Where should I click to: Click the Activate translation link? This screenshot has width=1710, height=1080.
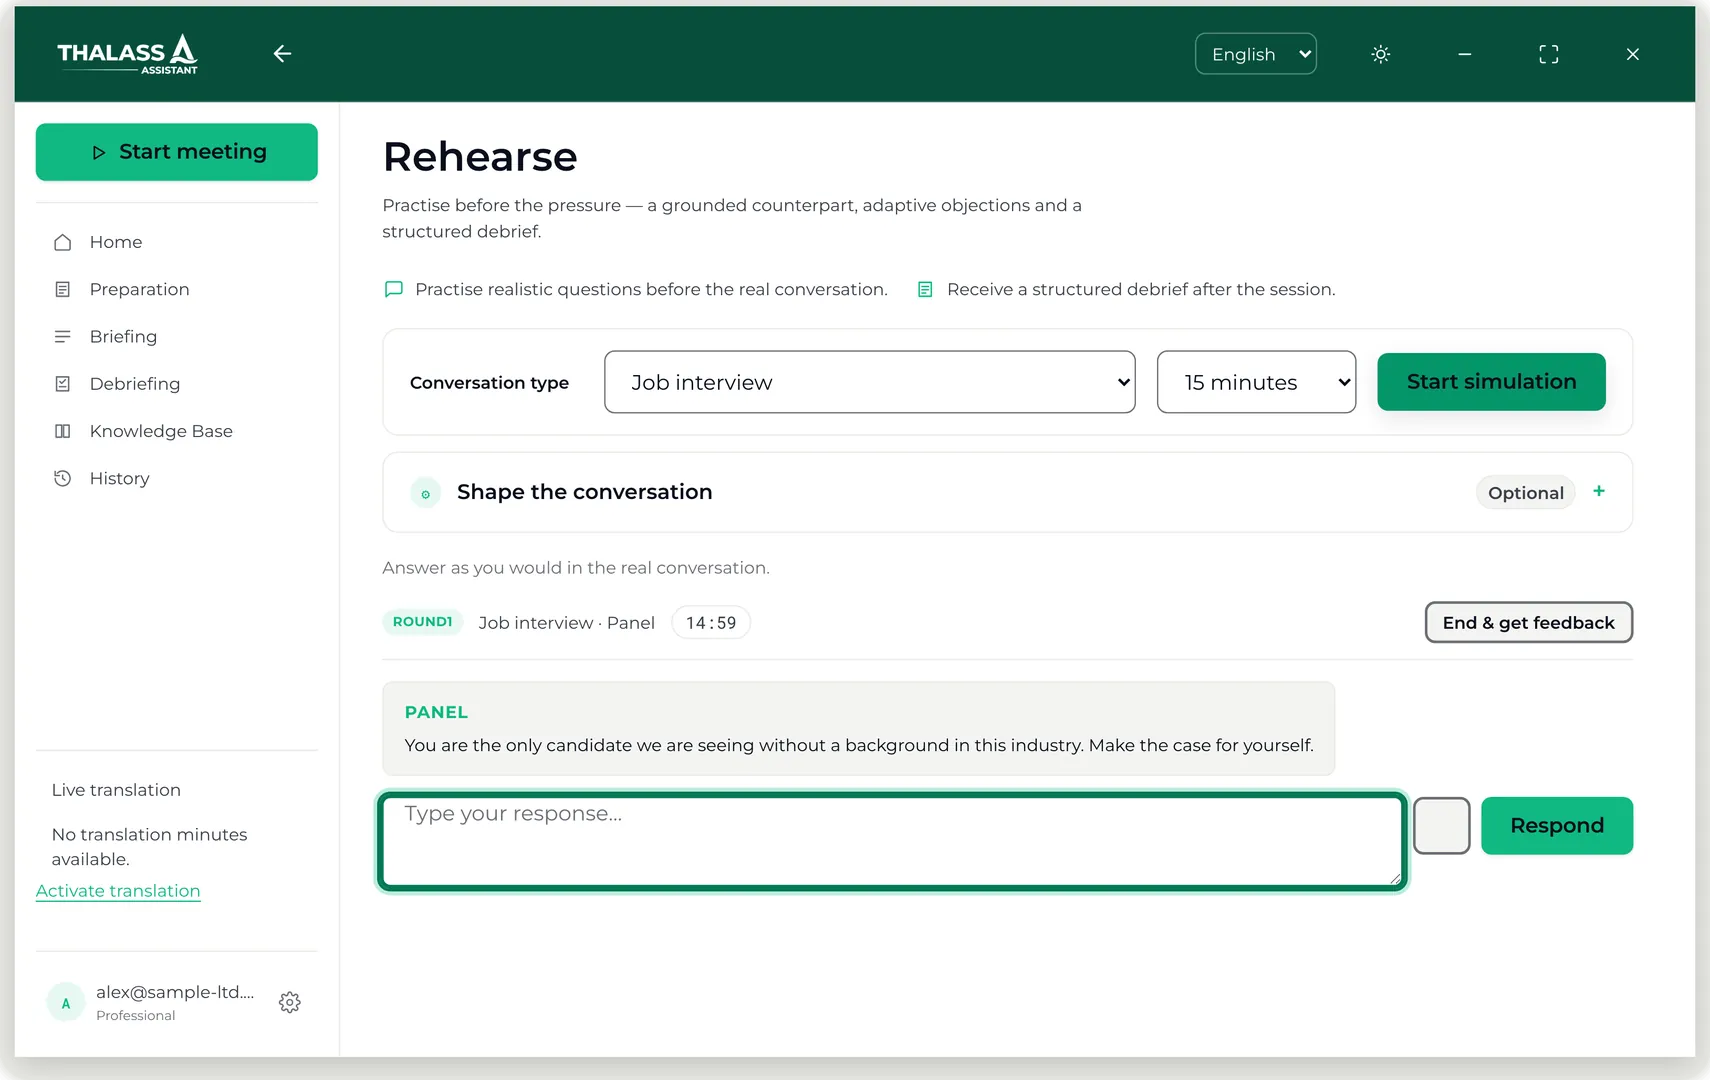click(118, 891)
